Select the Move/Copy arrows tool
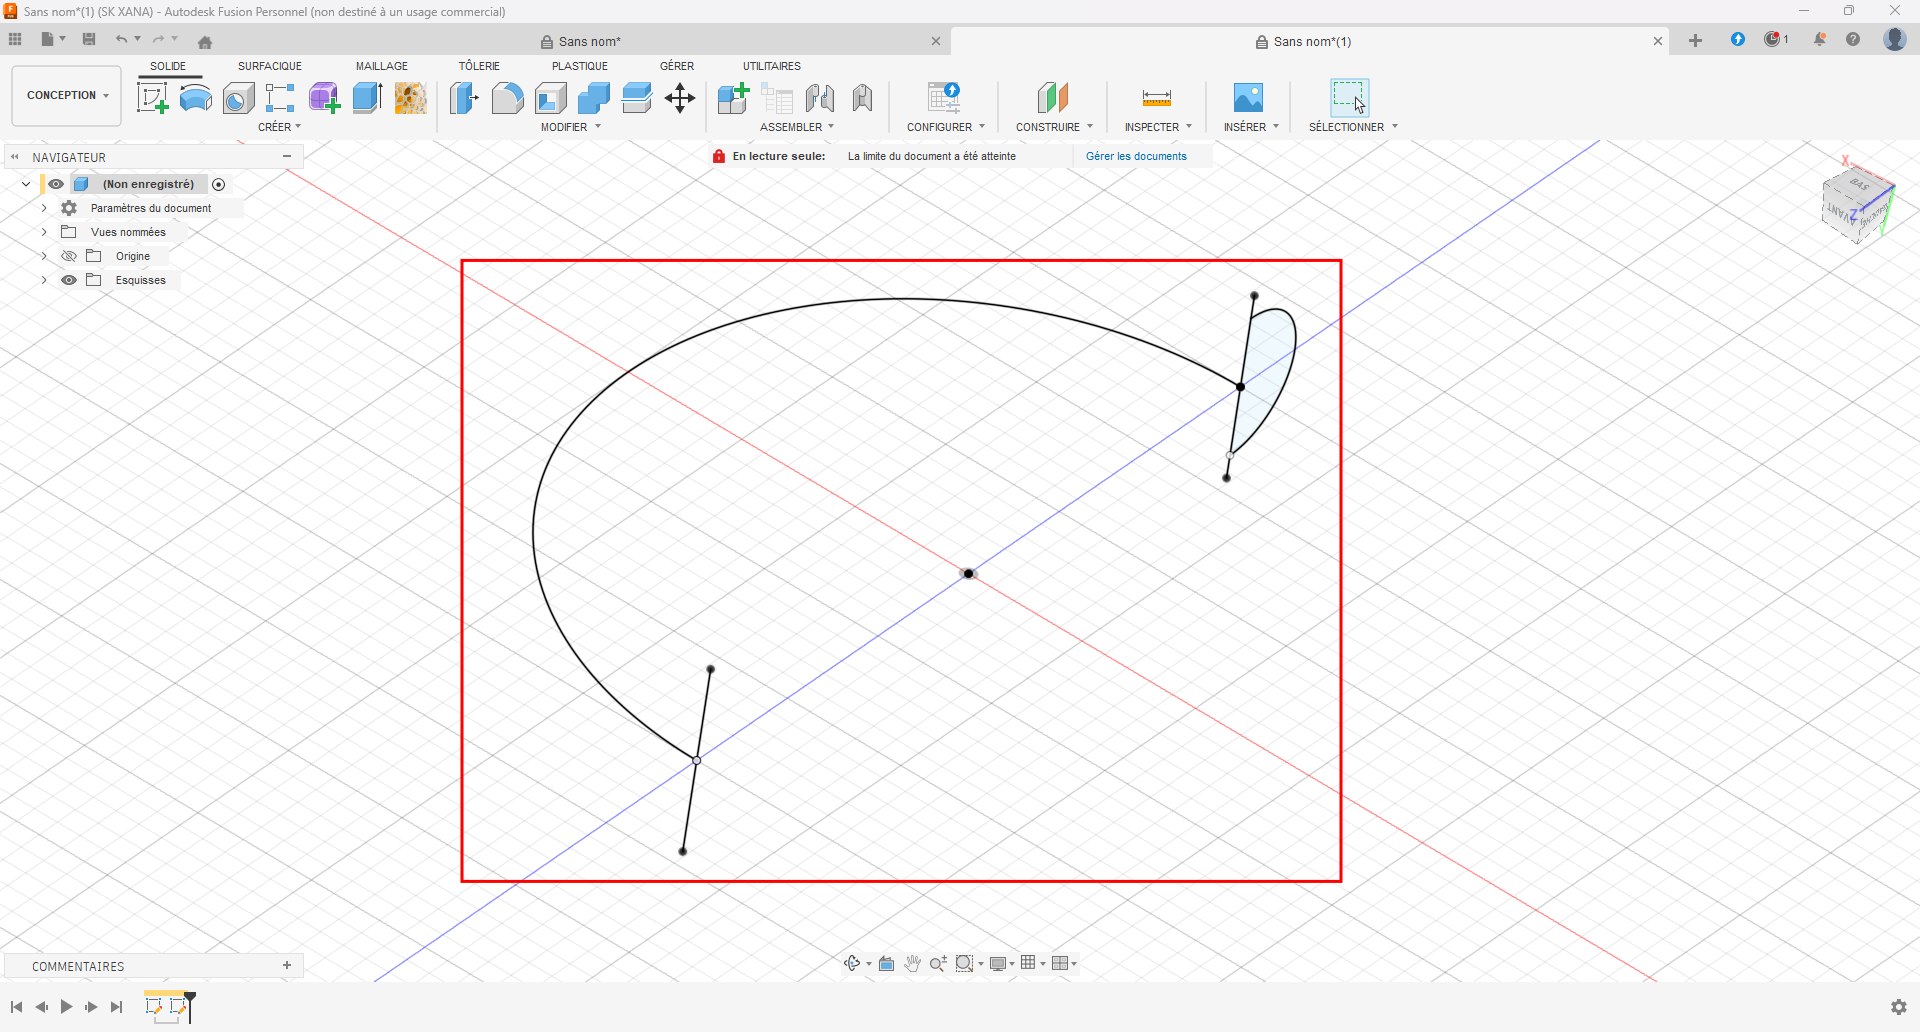Image resolution: width=1920 pixels, height=1032 pixels. click(x=680, y=98)
